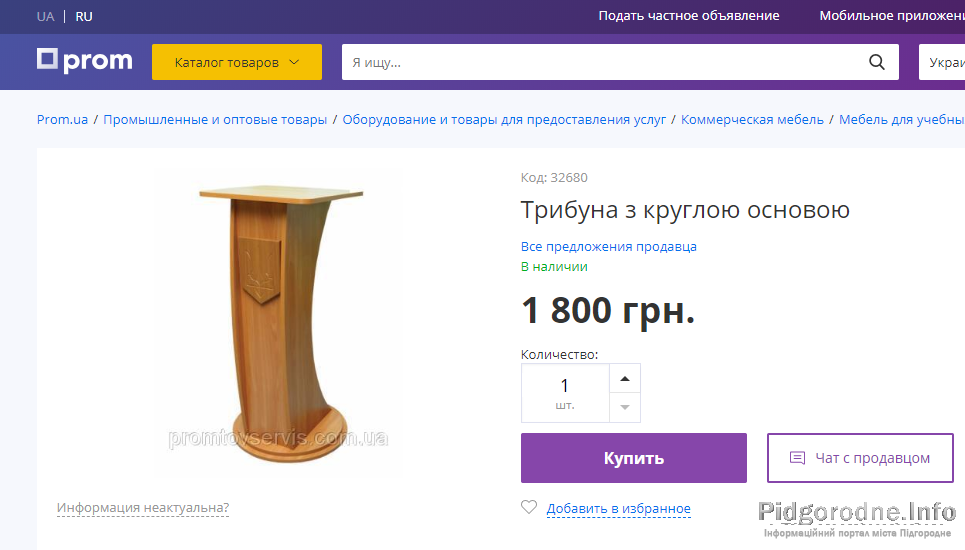
Task: Increase quantity with the up arrow
Action: (625, 378)
